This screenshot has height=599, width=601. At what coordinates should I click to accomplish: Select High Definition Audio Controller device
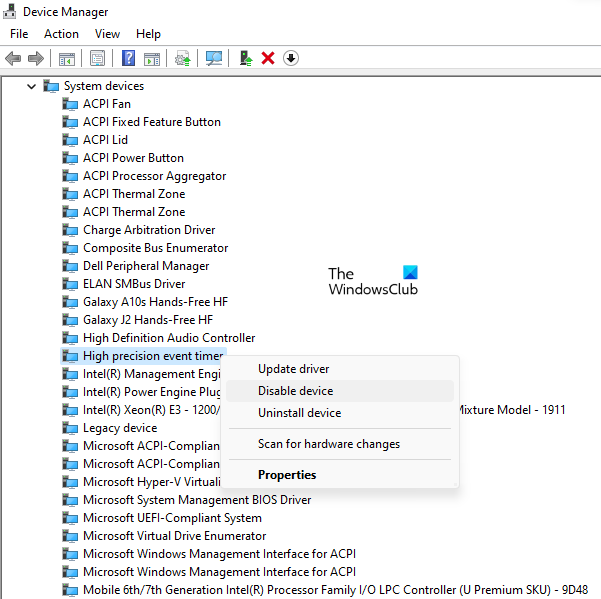click(169, 338)
